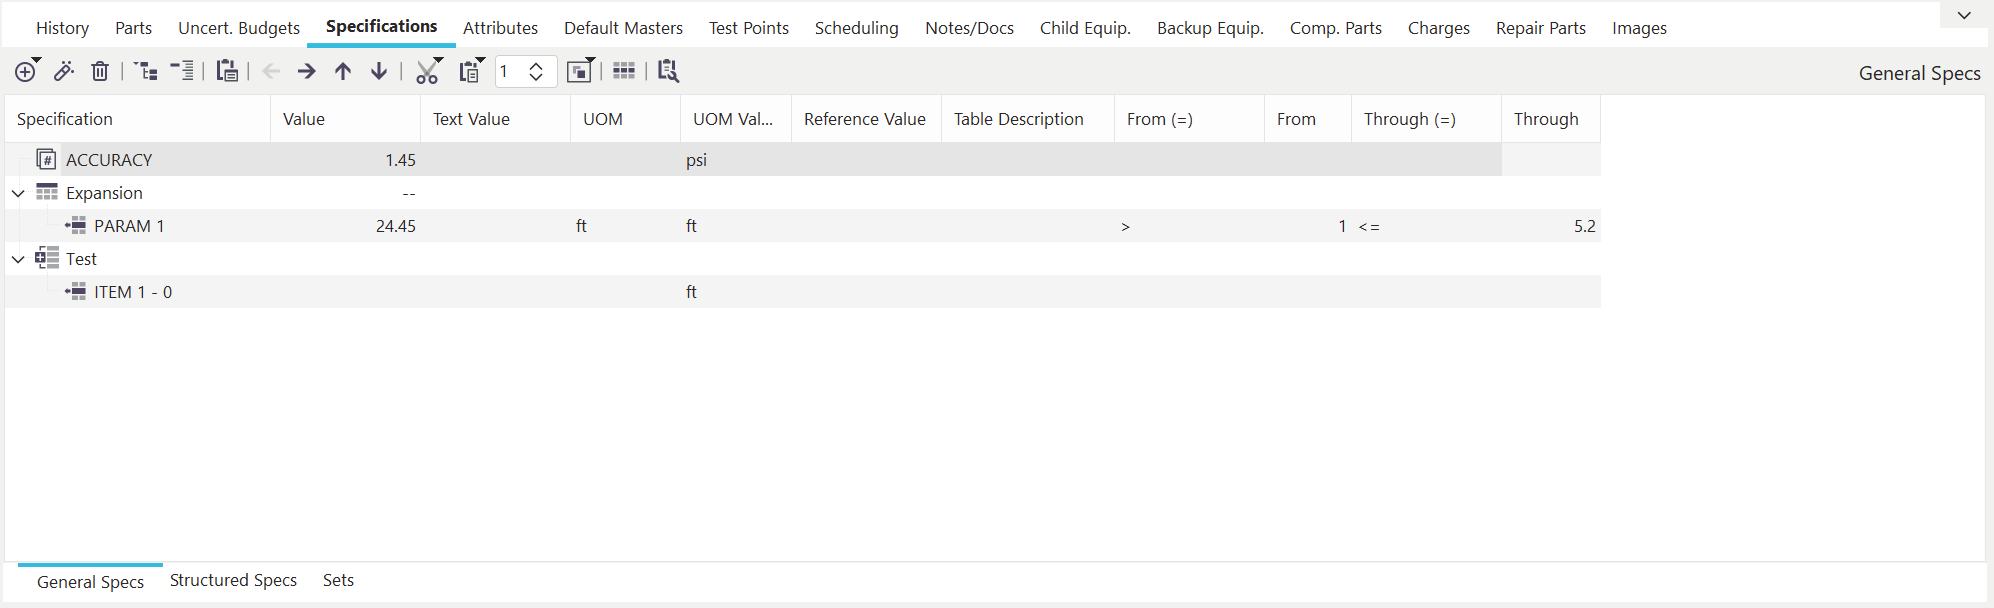Click the add specification plus icon
The width and height of the screenshot is (1994, 608).
[25, 71]
